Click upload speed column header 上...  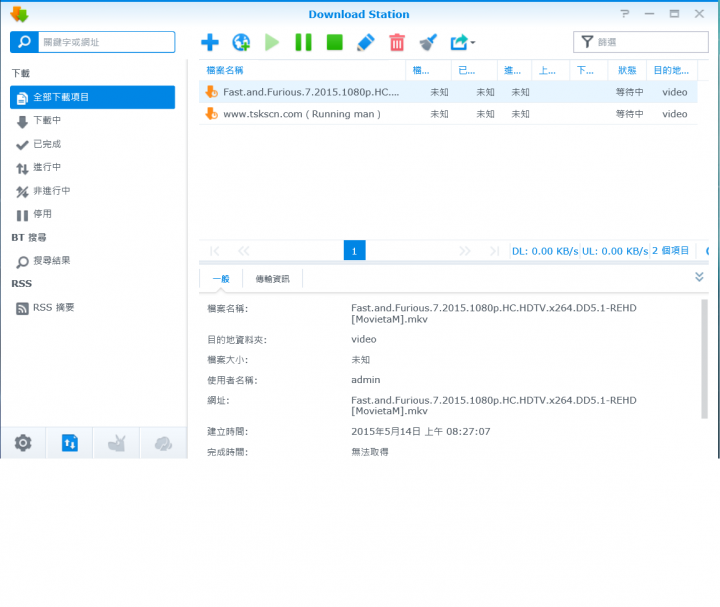pyautogui.click(x=551, y=70)
